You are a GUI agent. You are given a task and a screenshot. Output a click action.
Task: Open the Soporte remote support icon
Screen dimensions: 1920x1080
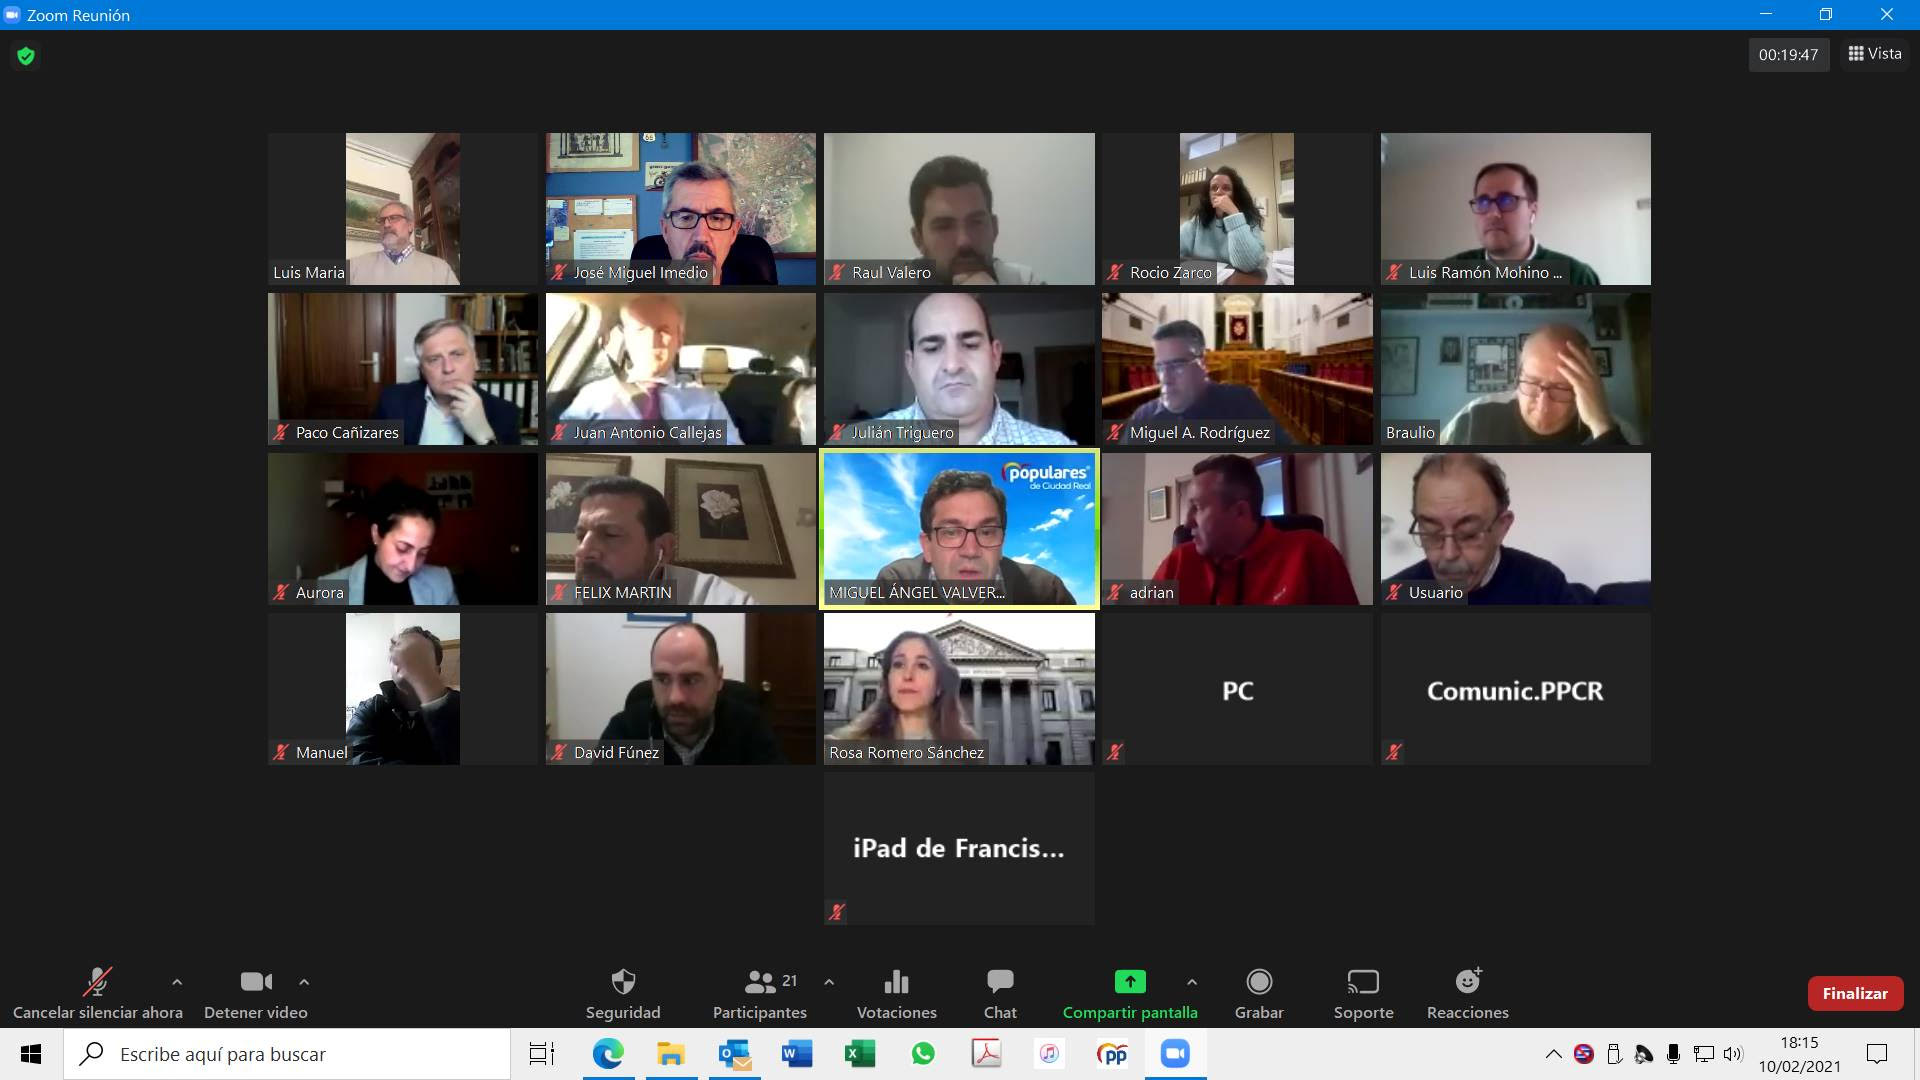click(1363, 982)
